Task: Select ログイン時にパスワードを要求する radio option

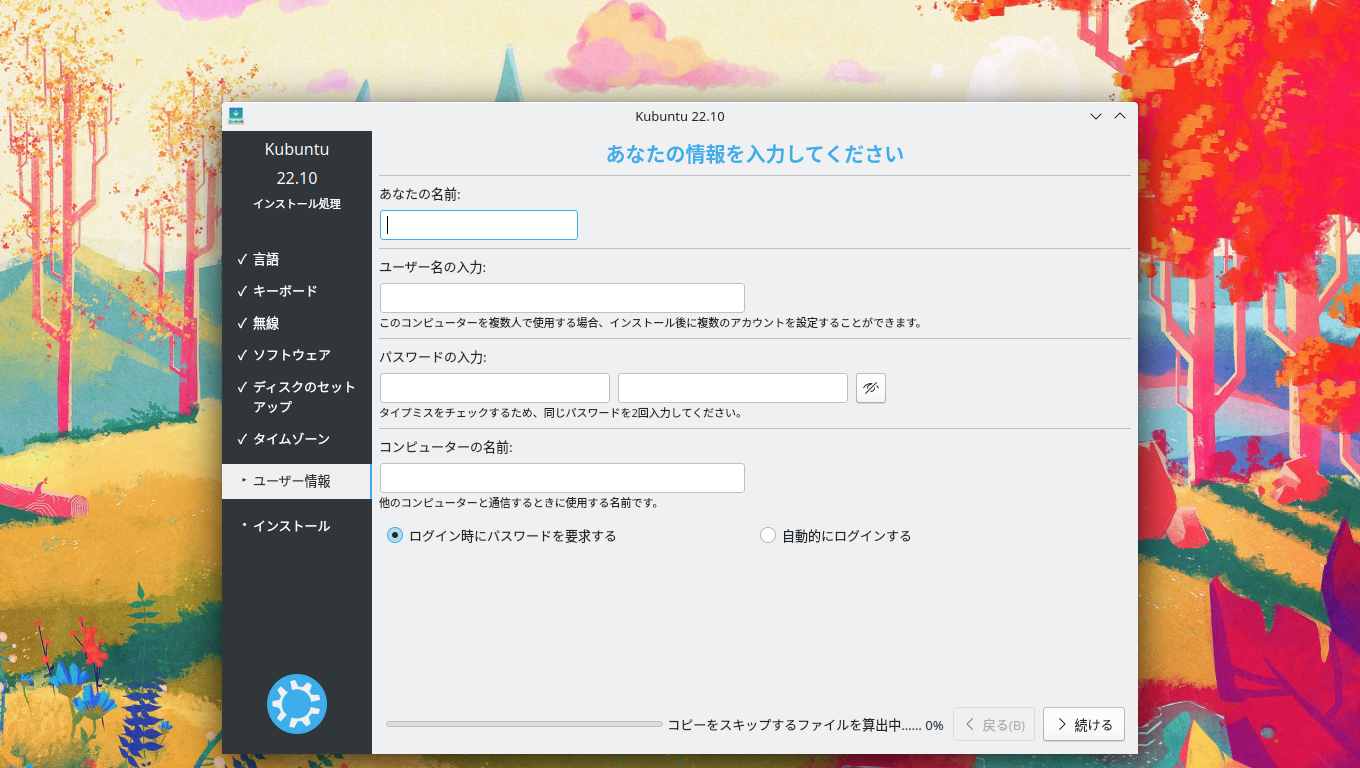Action: [502, 536]
